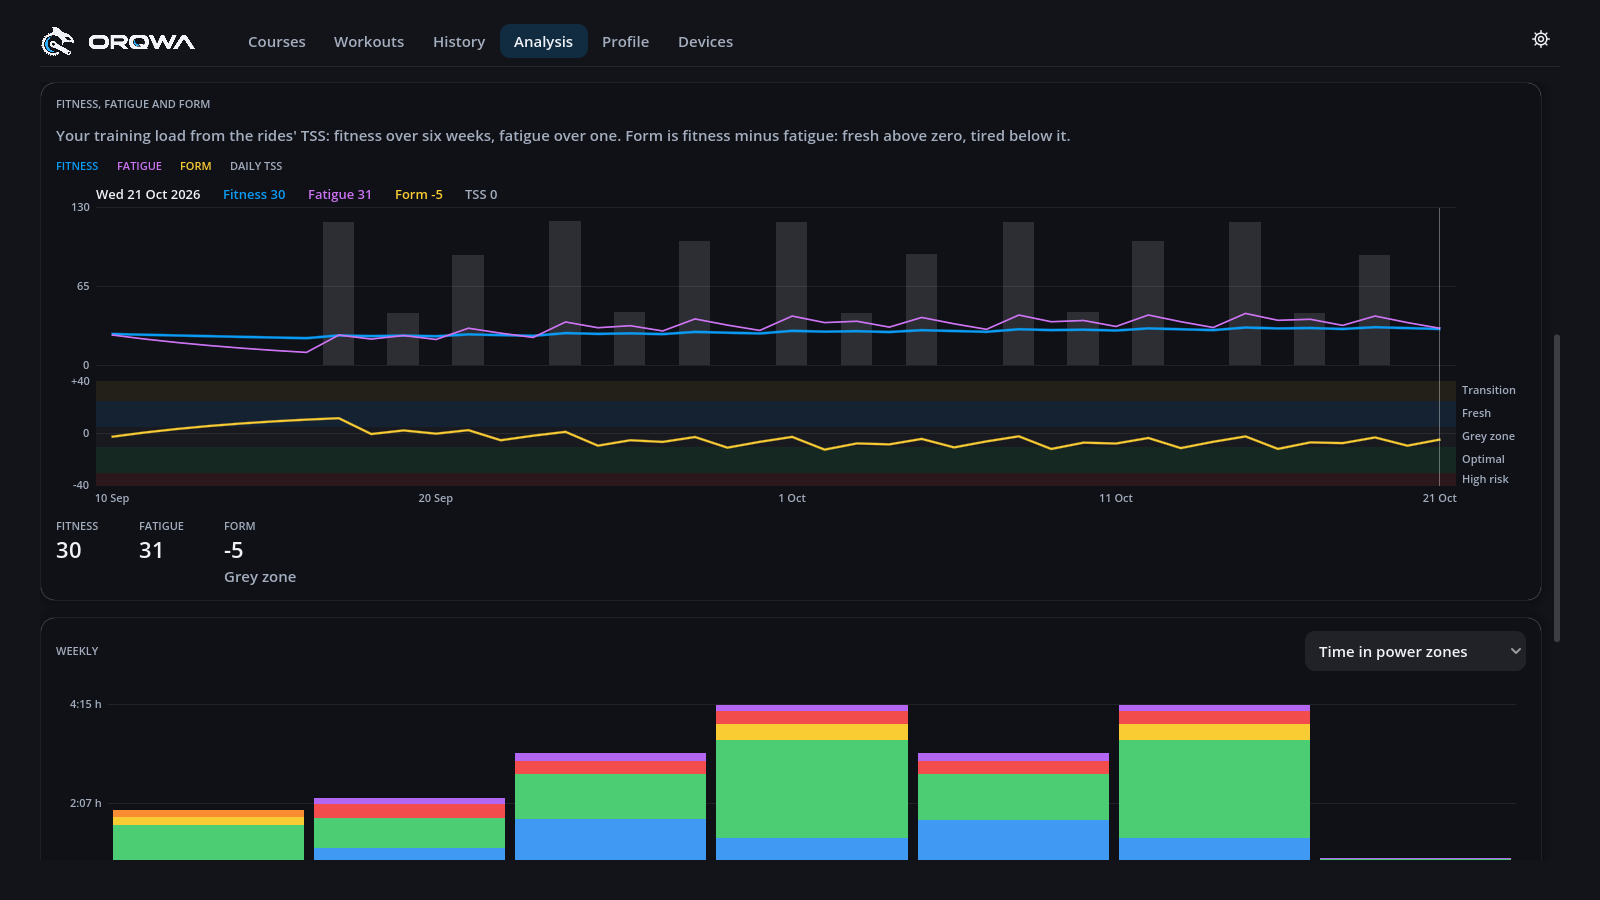This screenshot has width=1600, height=900.
Task: Click the 'FITNESS, FATIGUE AND FORM' heading
Action: pyautogui.click(x=133, y=104)
